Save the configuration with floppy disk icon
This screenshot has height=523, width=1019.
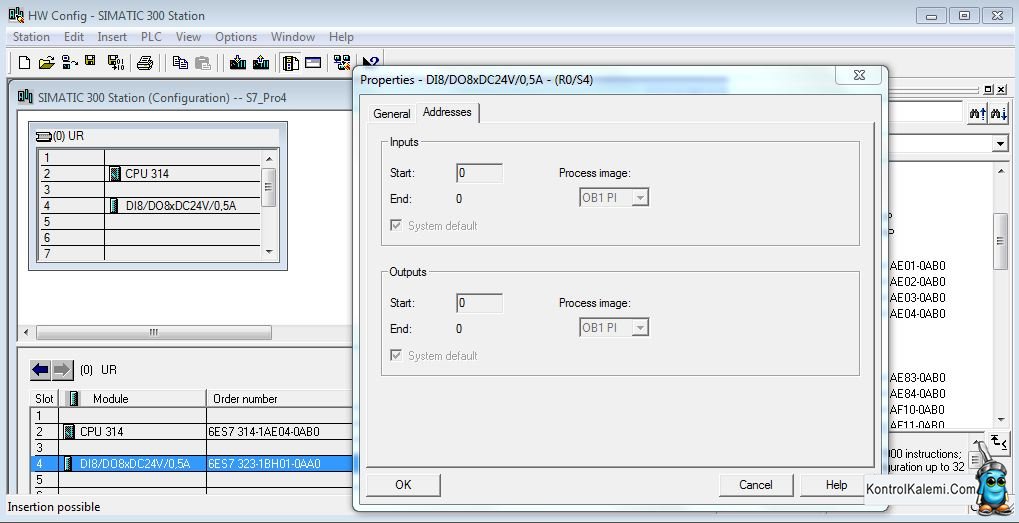point(90,62)
